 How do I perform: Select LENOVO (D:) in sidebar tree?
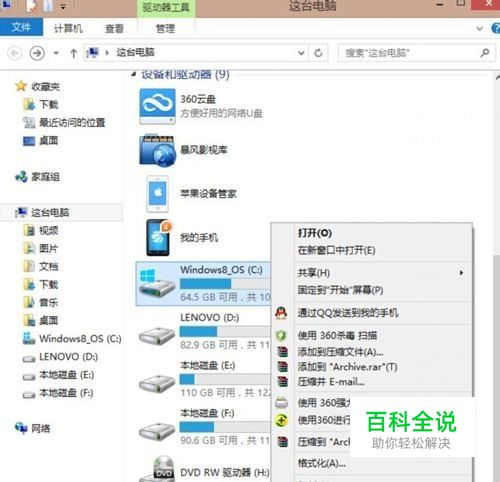click(x=60, y=357)
